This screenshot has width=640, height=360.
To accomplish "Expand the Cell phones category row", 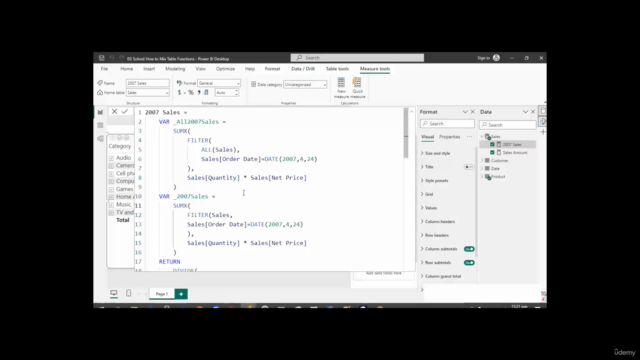I will (x=111, y=174).
